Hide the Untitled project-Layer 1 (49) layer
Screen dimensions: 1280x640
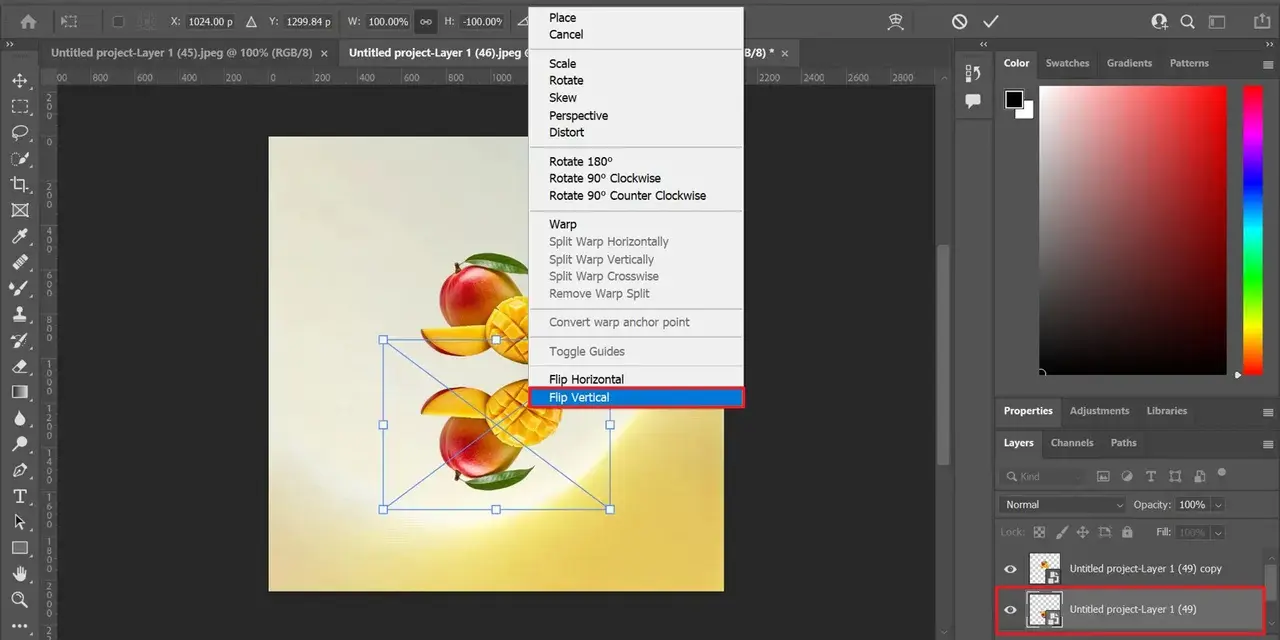(1010, 610)
